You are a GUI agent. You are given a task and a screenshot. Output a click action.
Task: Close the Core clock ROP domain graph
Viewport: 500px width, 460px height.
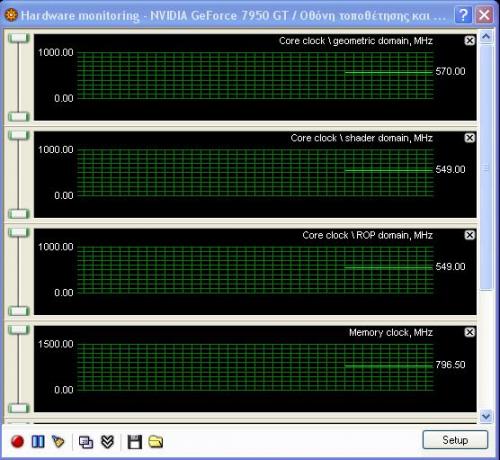470,235
